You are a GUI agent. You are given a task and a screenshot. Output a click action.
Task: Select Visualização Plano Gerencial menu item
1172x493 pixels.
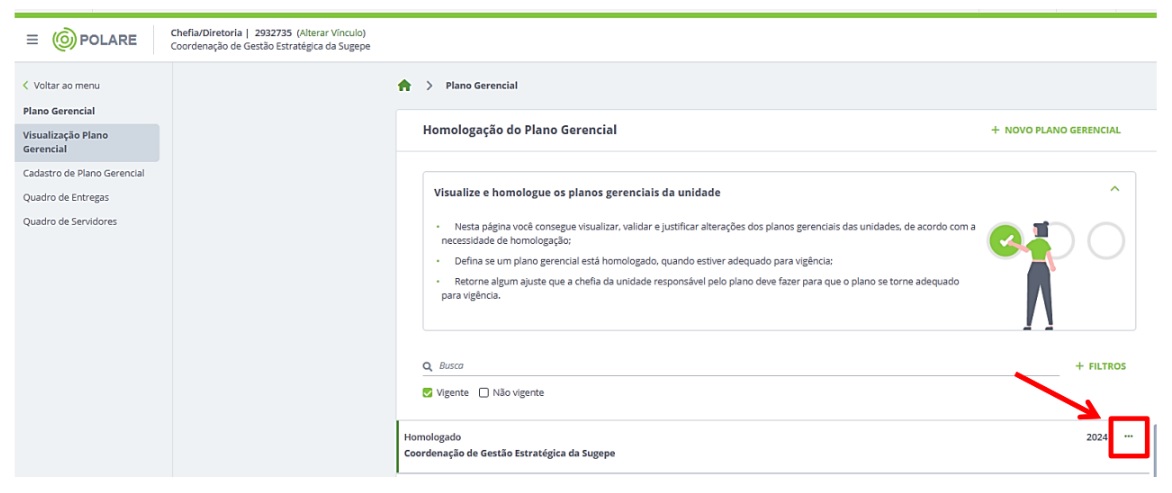86,142
